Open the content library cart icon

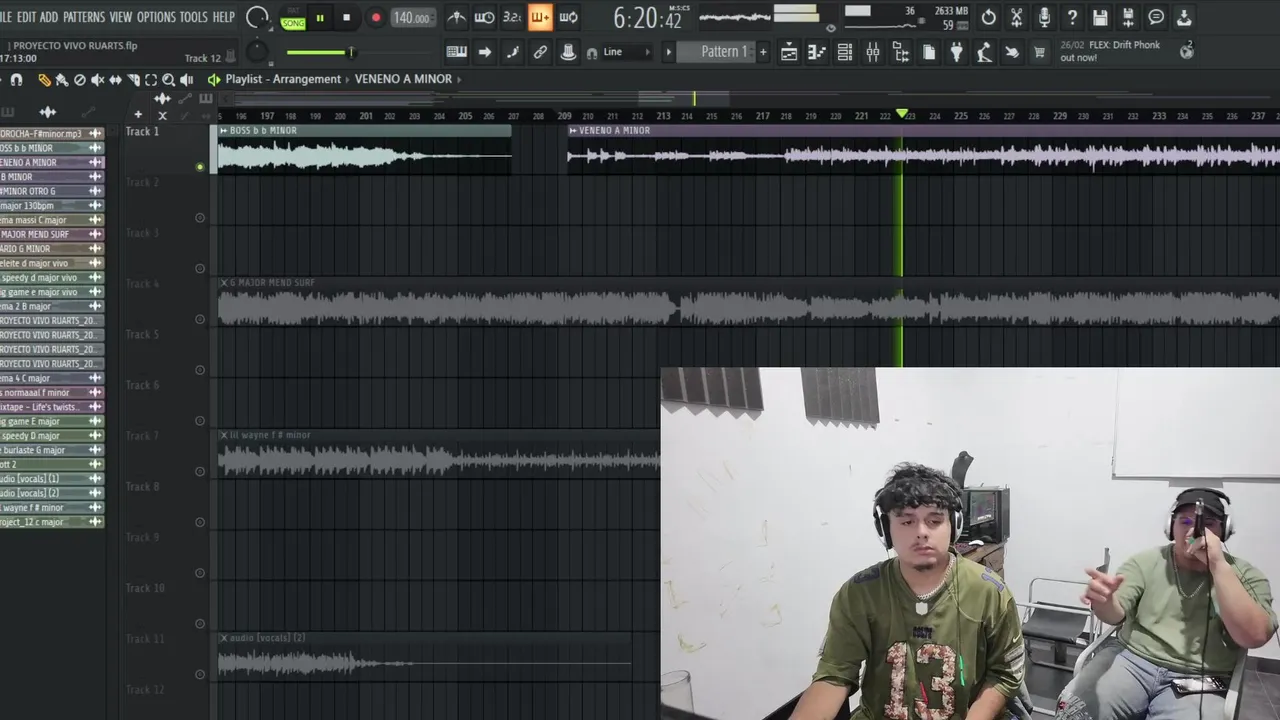tap(1039, 52)
